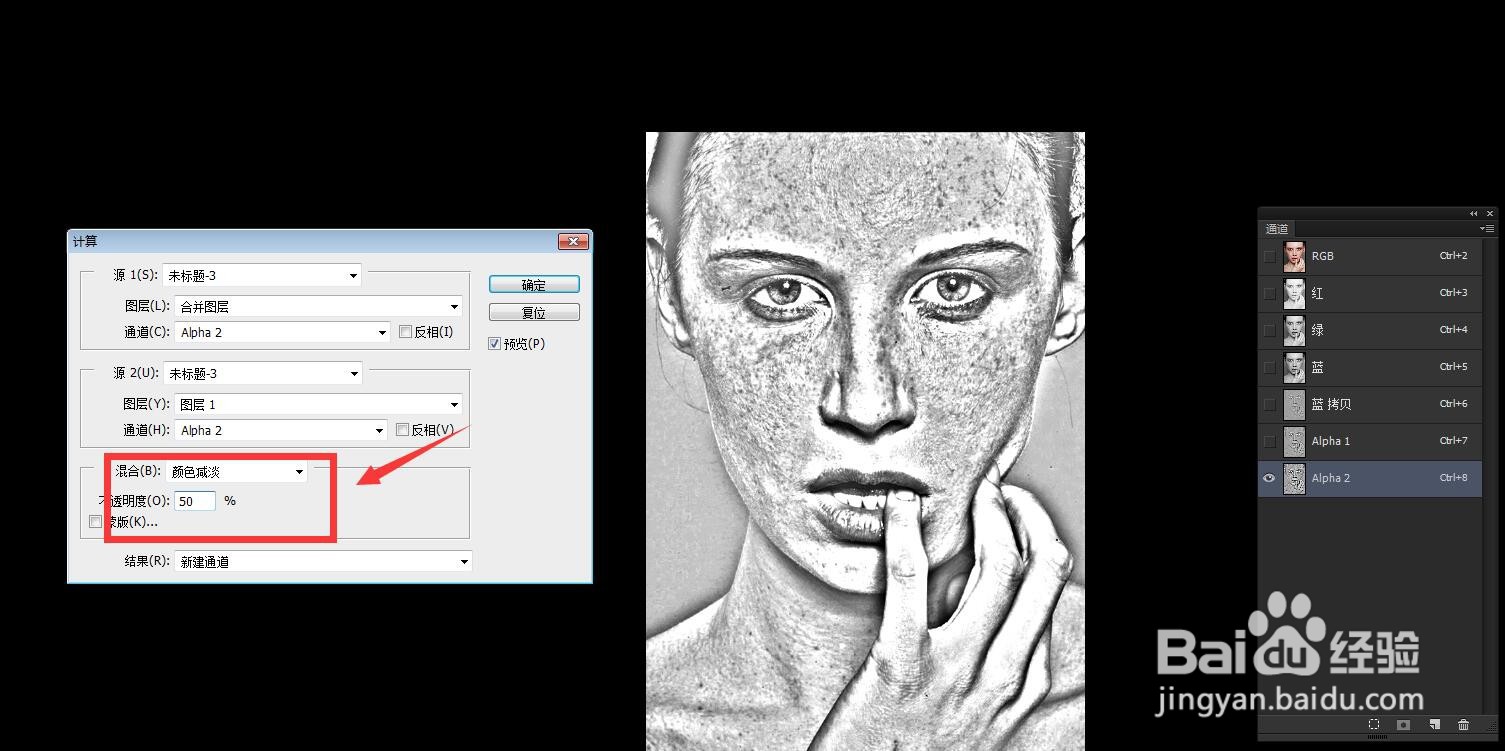Enable 反相(V) for source 2

(402, 430)
